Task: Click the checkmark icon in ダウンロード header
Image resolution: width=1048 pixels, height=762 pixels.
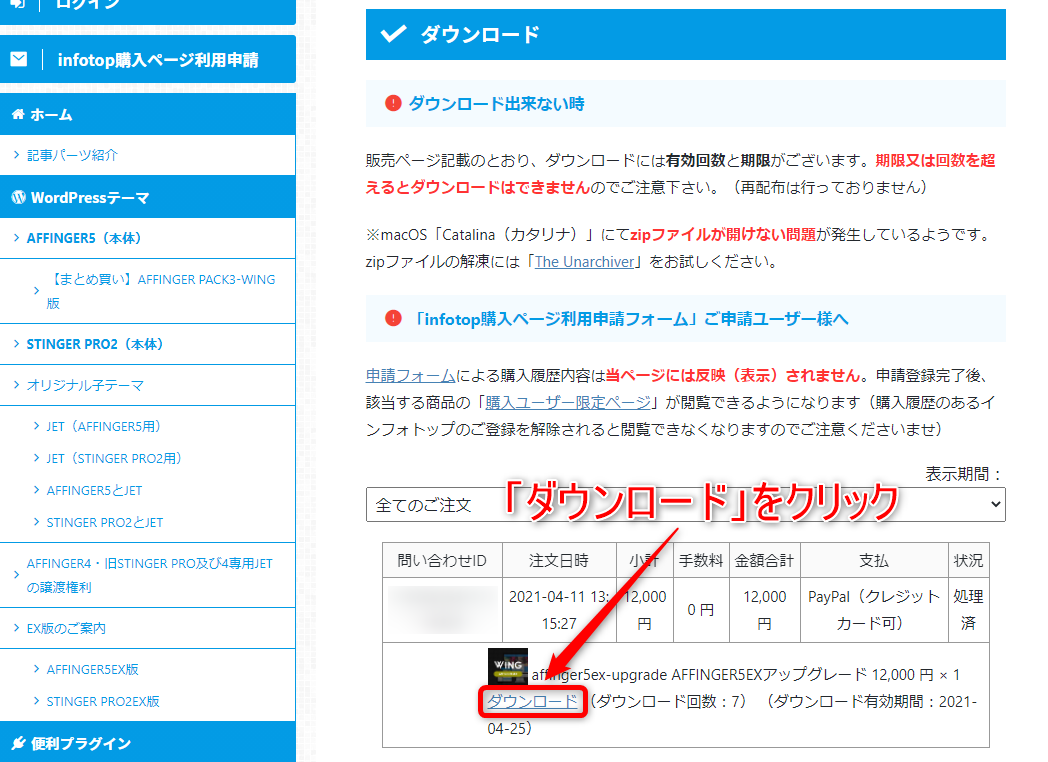Action: click(x=394, y=33)
